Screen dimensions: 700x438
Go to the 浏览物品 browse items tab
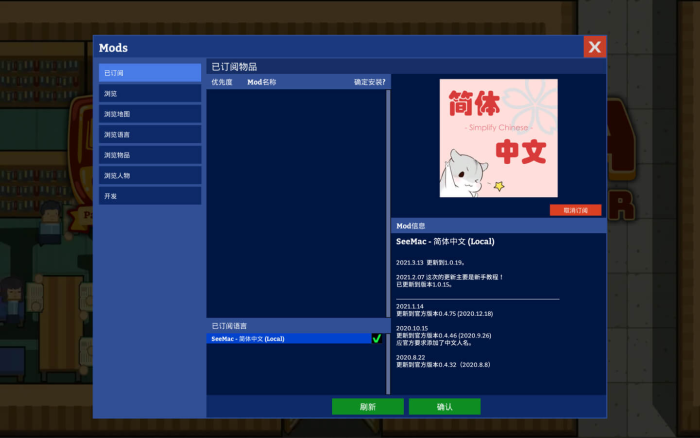(x=150, y=155)
